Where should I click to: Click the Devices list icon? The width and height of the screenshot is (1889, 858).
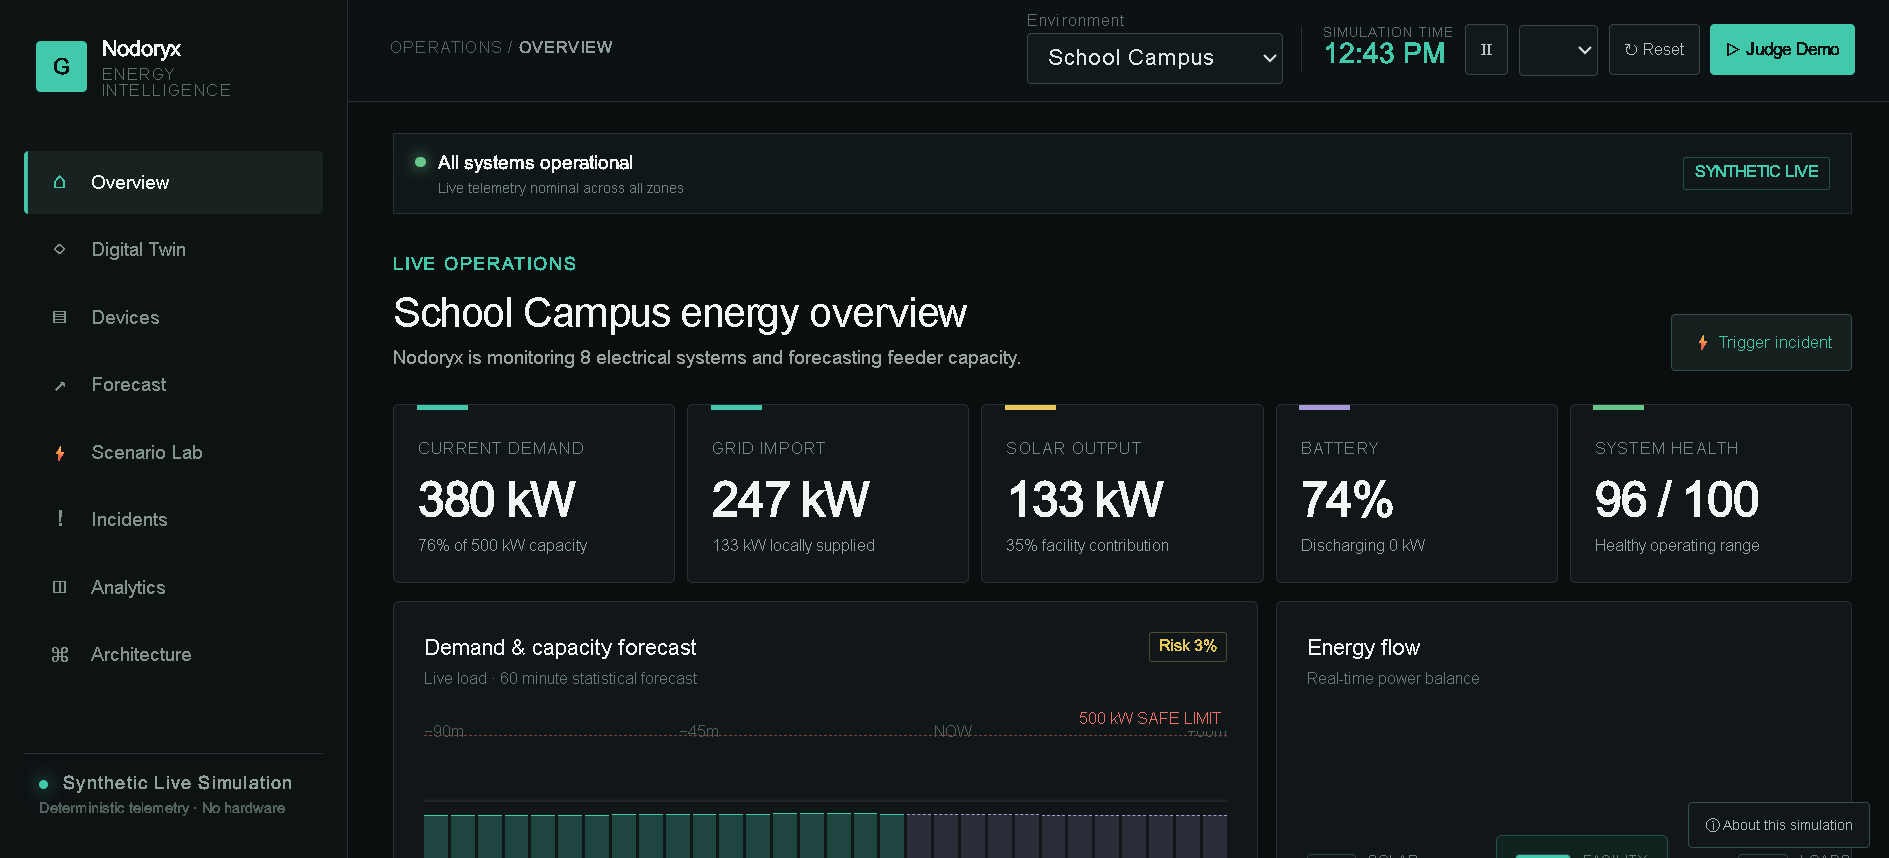click(60, 317)
